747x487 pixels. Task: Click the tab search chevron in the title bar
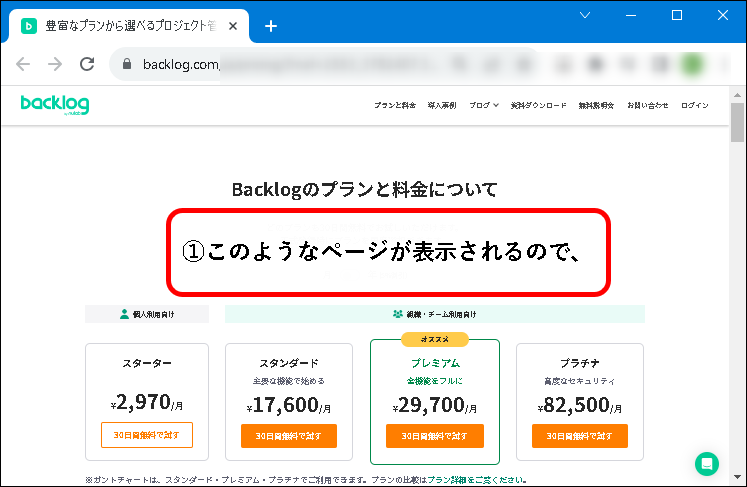[585, 15]
